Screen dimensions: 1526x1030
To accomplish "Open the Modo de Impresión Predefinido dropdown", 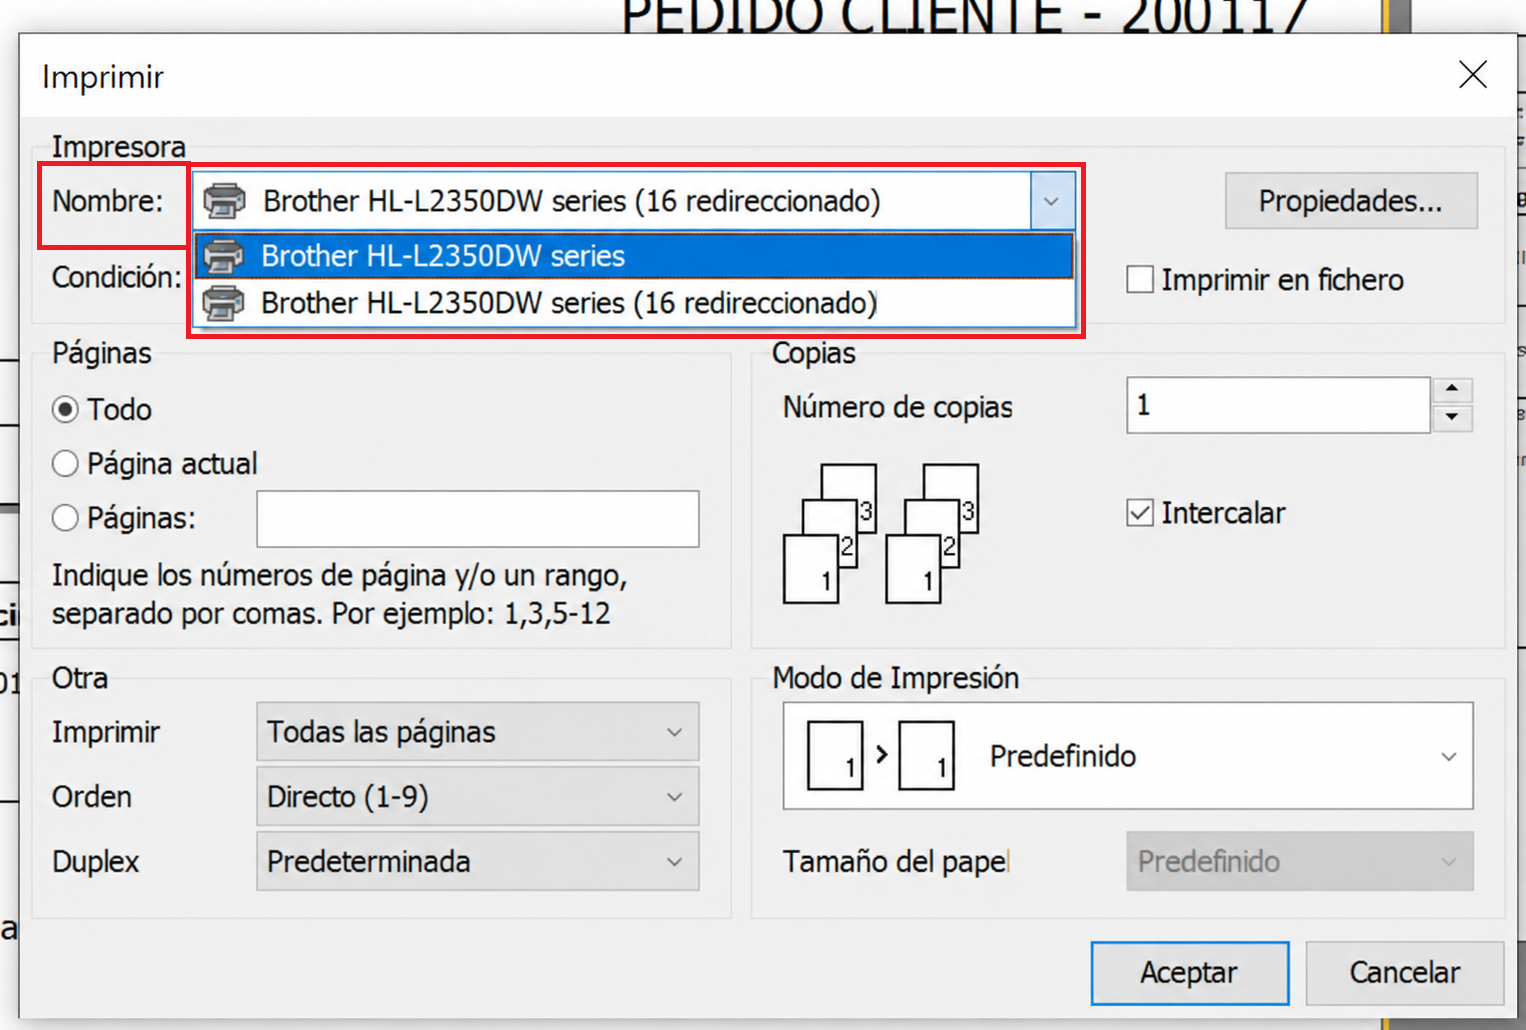I will [x=1128, y=756].
